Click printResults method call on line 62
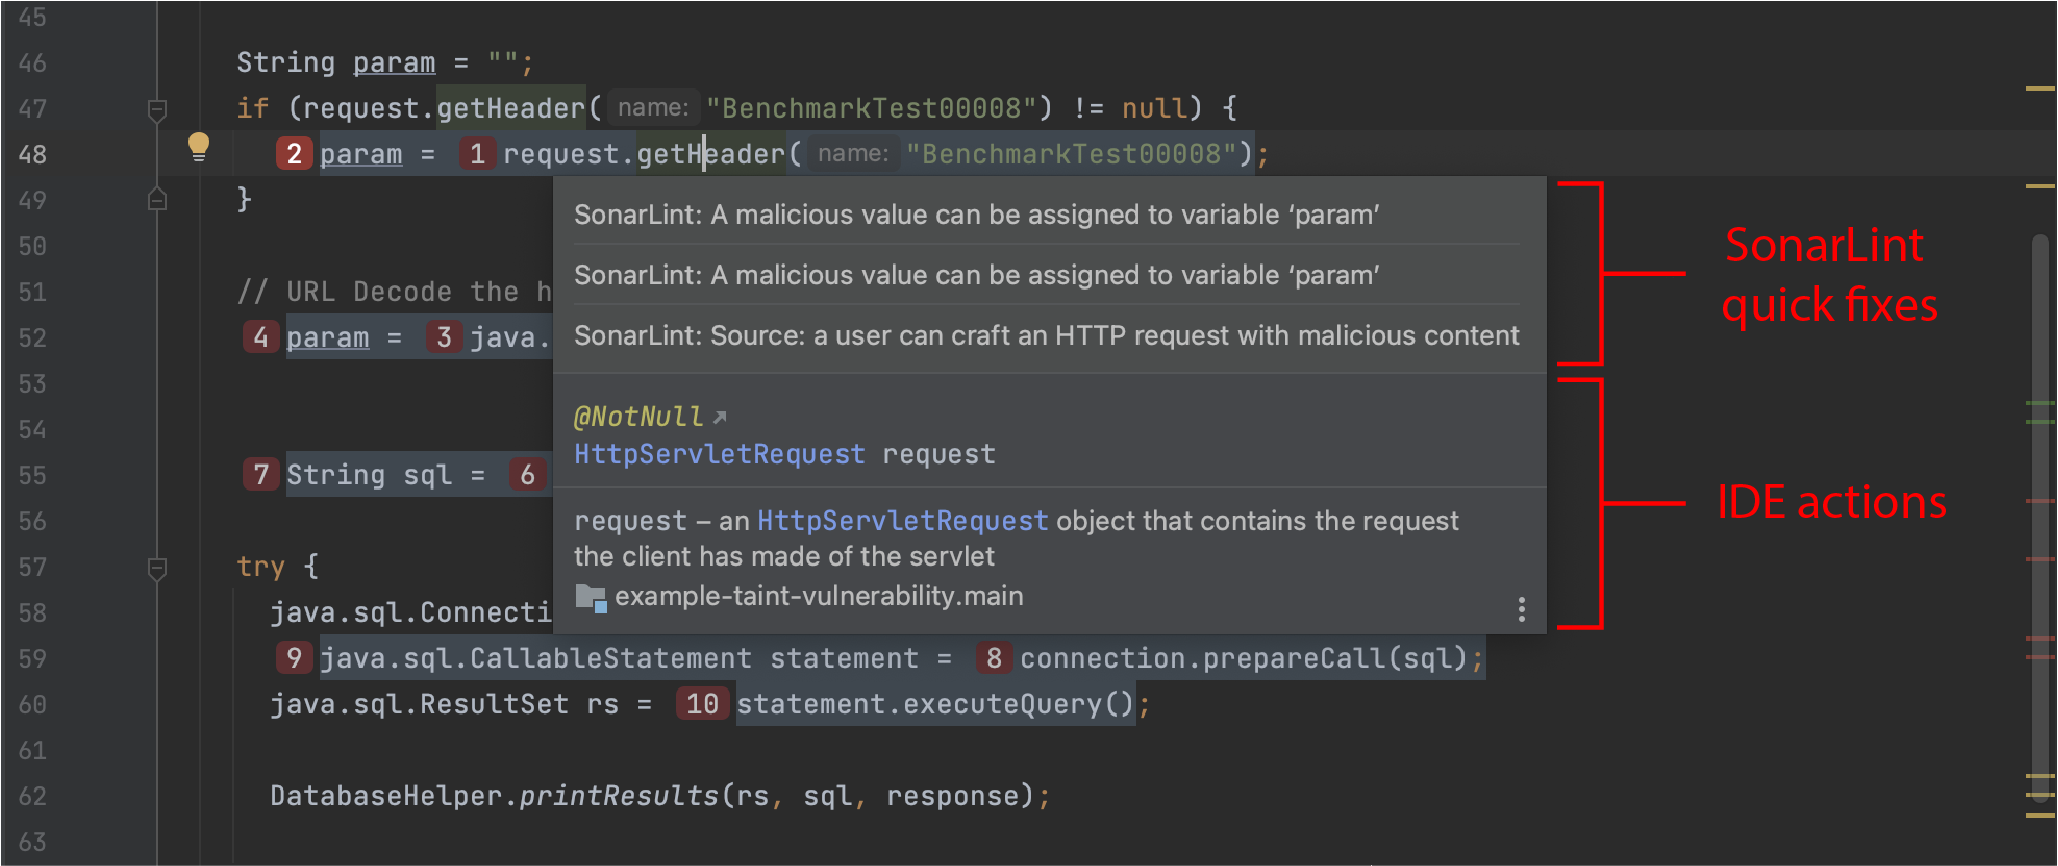Screen dimensions: 2058x866 point(619,796)
